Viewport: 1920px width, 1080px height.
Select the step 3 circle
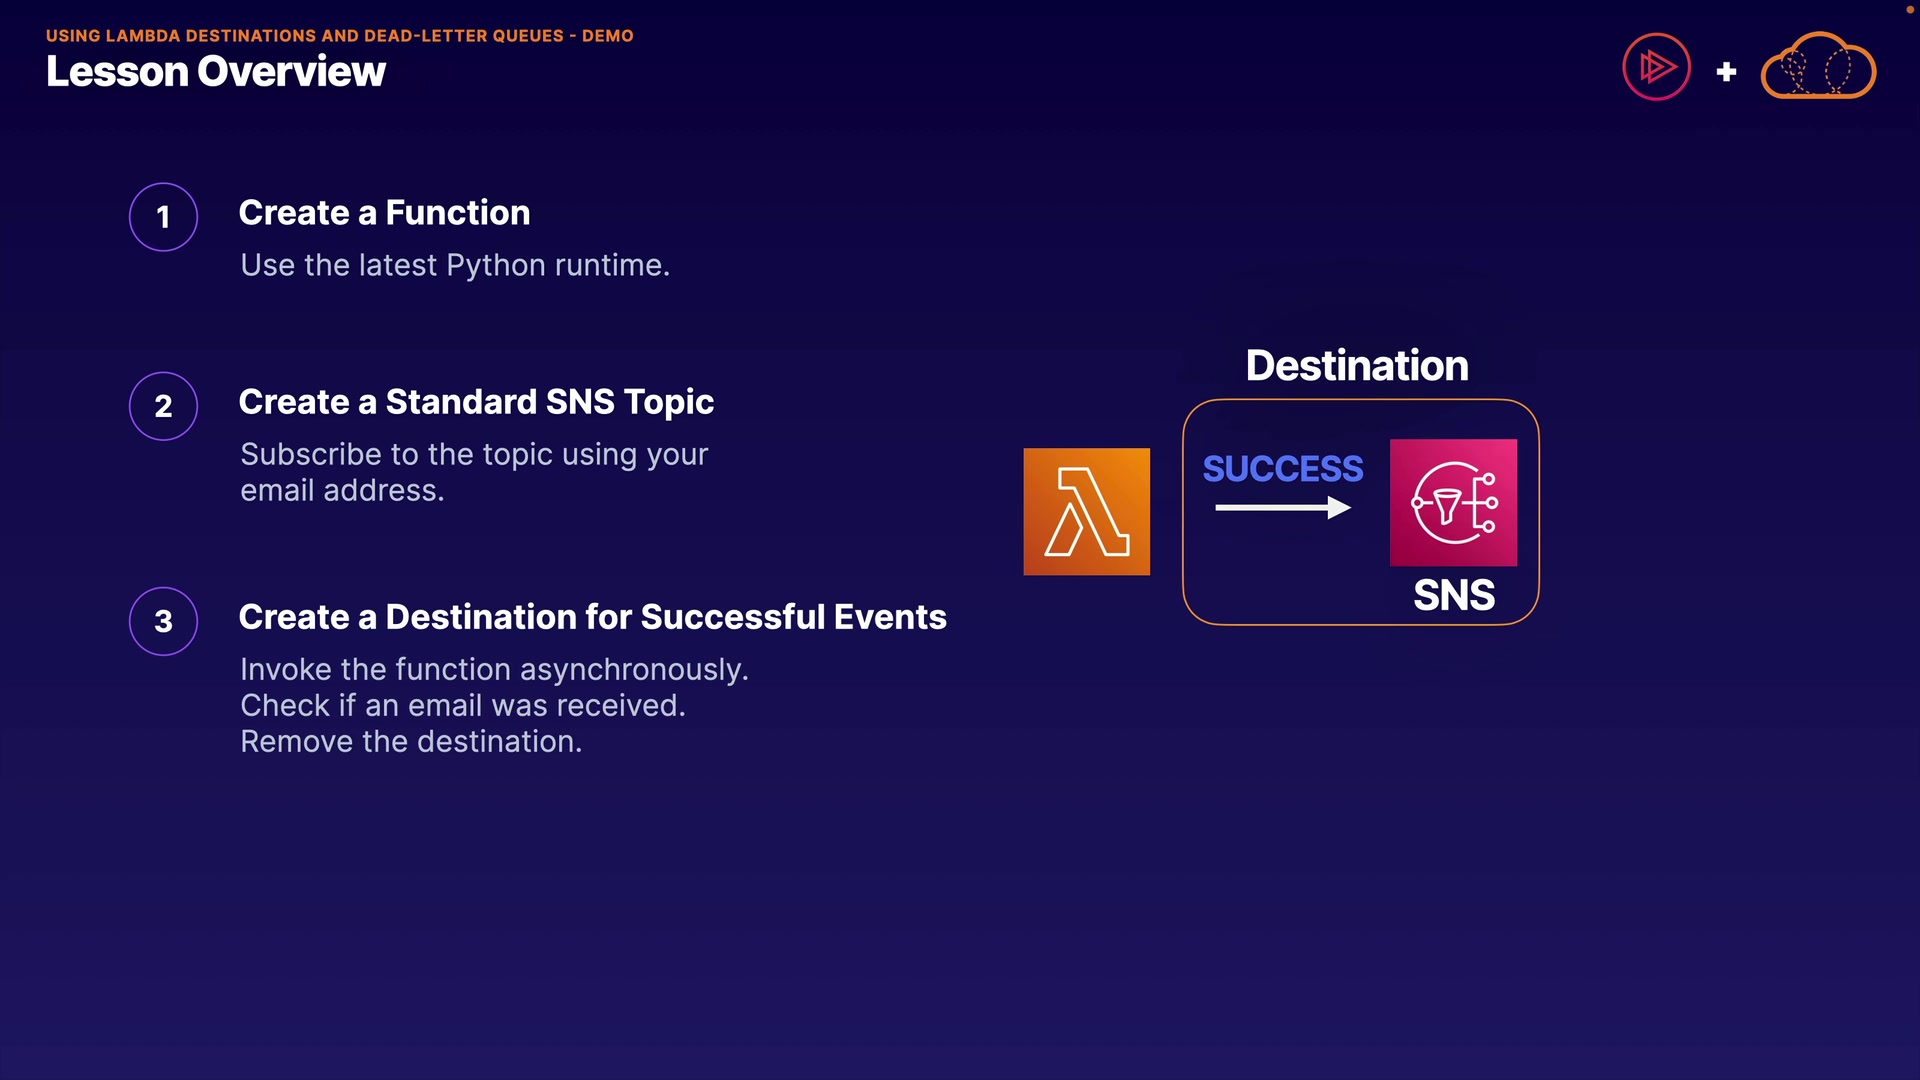click(x=163, y=621)
